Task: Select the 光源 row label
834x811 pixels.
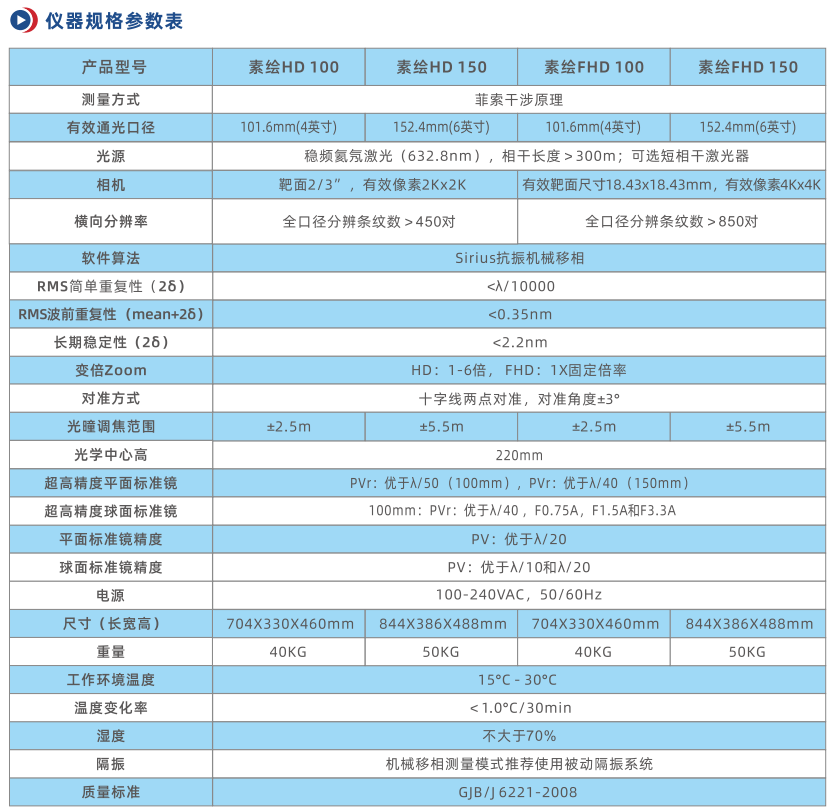Action: pos(111,156)
